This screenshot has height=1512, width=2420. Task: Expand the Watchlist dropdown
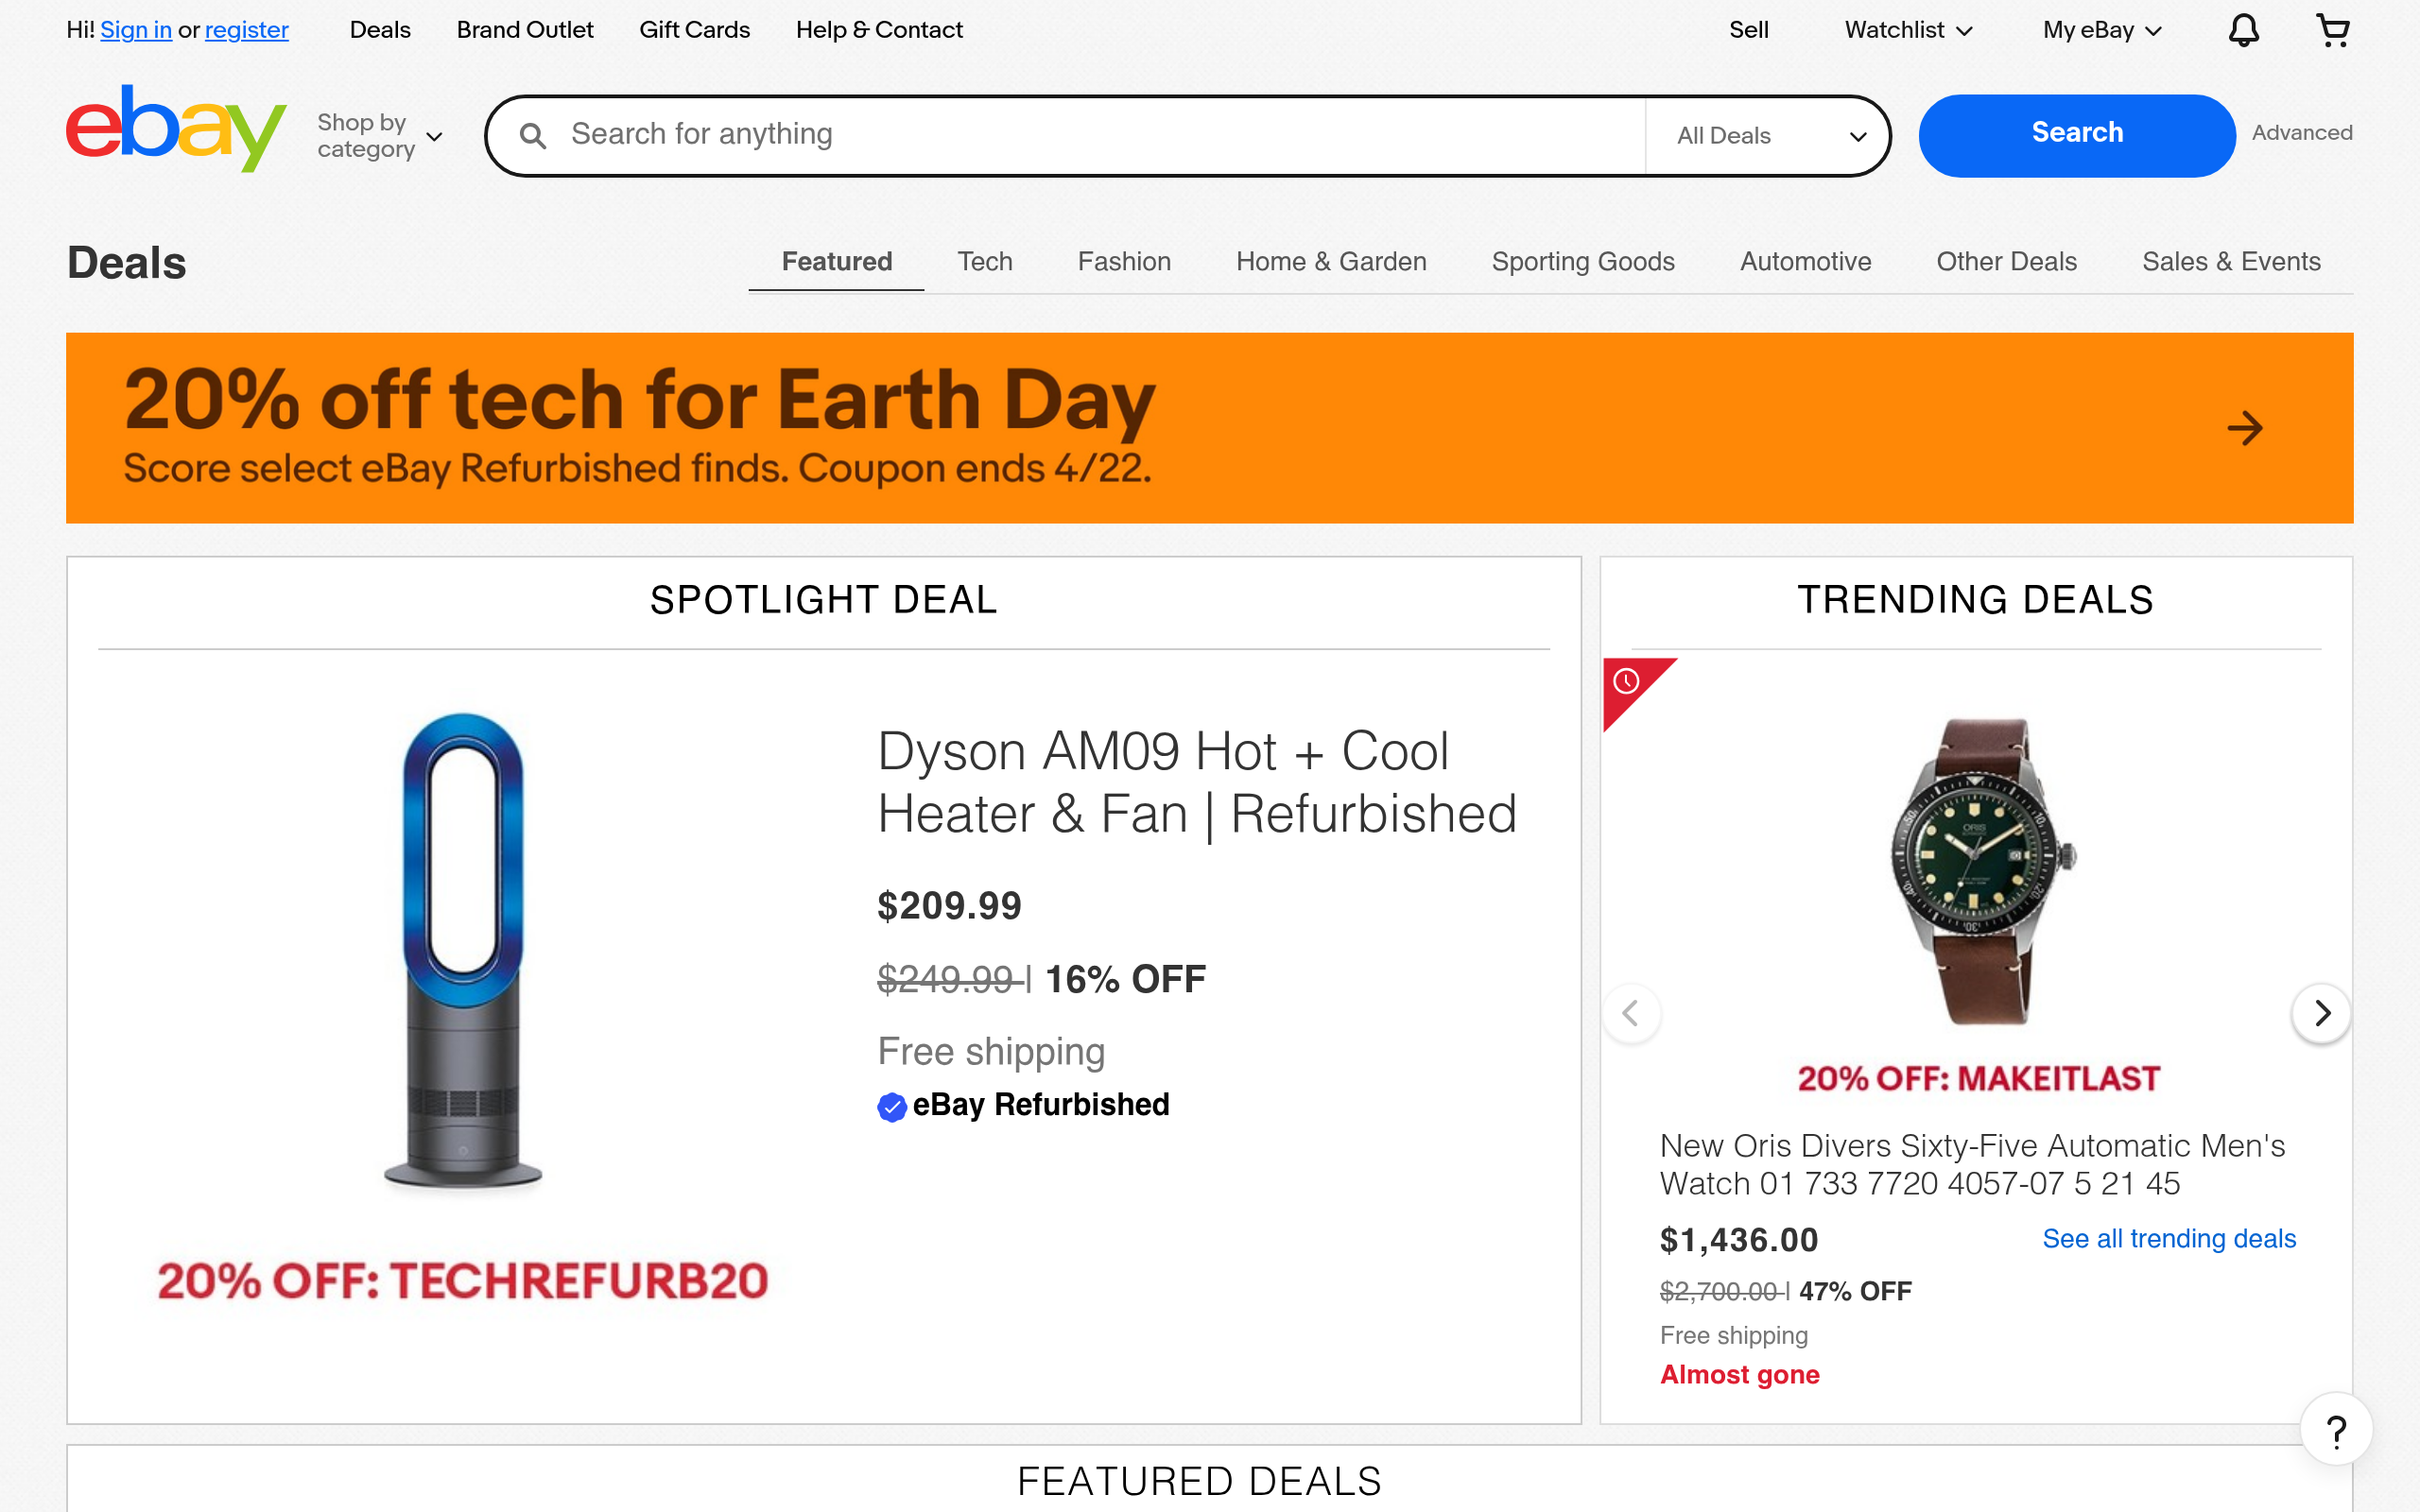click(1908, 30)
